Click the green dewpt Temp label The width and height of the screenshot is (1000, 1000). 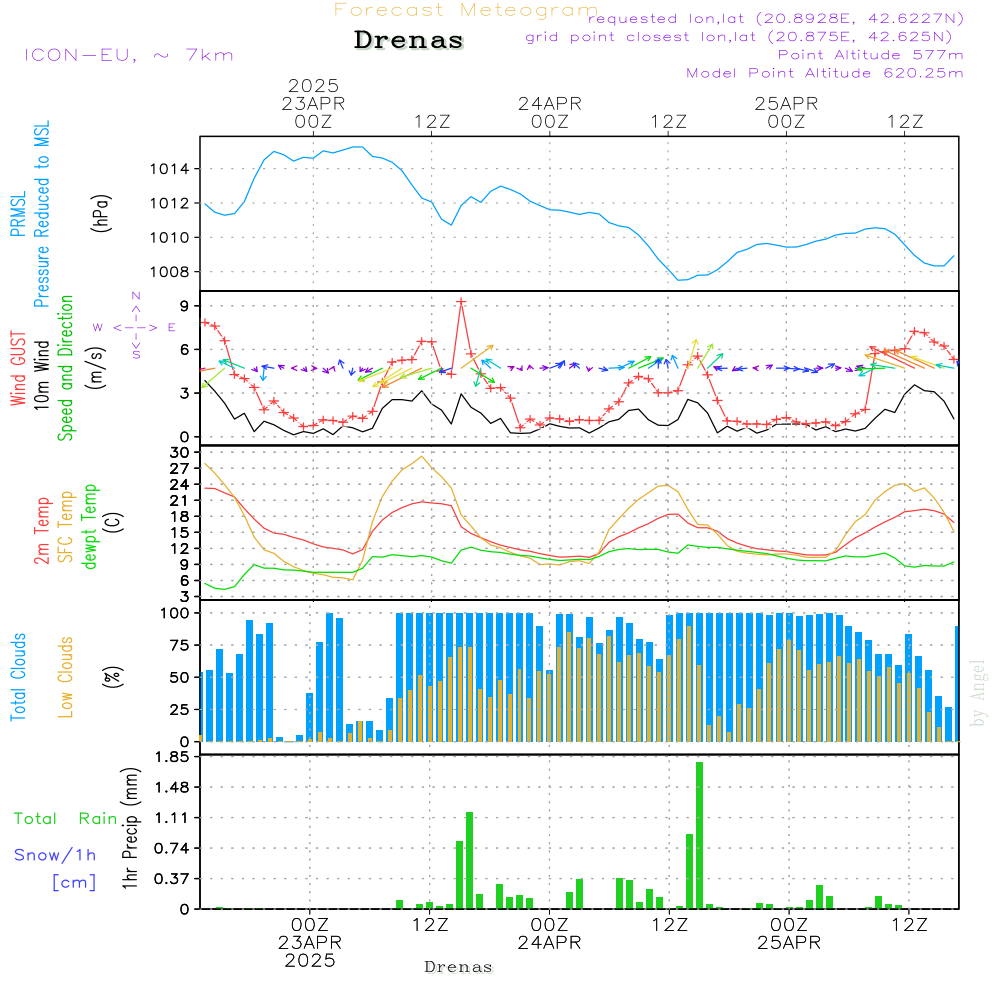pyautogui.click(x=90, y=527)
